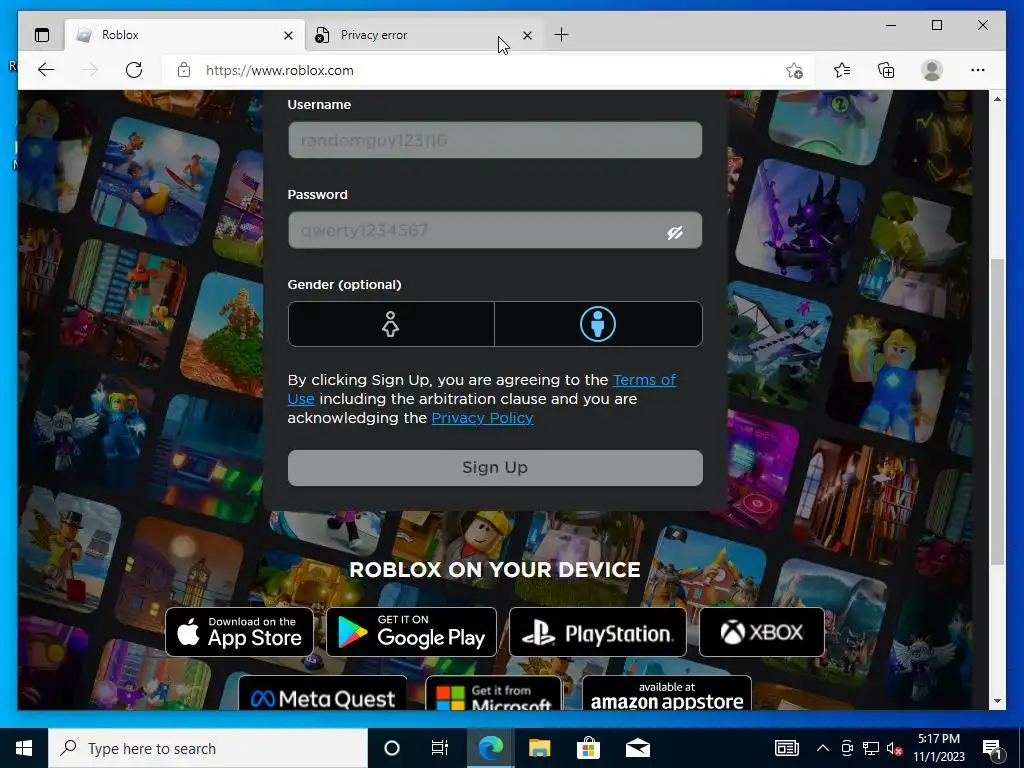
Task: Open the Terms of Use link
Action: coord(645,380)
